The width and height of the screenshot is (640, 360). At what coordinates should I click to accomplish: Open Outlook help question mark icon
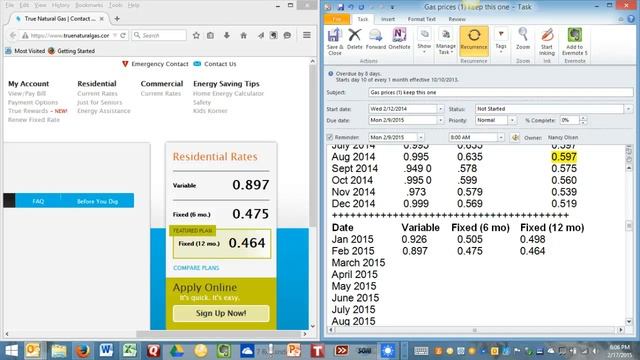631,19
